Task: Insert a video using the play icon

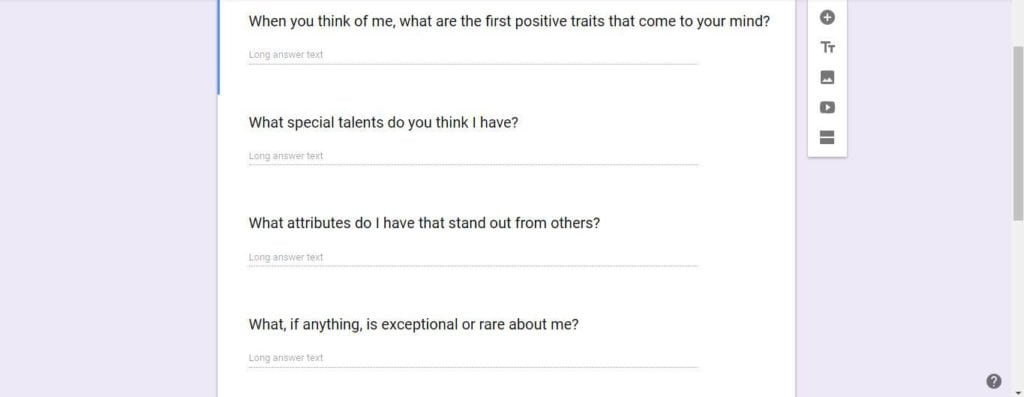Action: pyautogui.click(x=827, y=108)
